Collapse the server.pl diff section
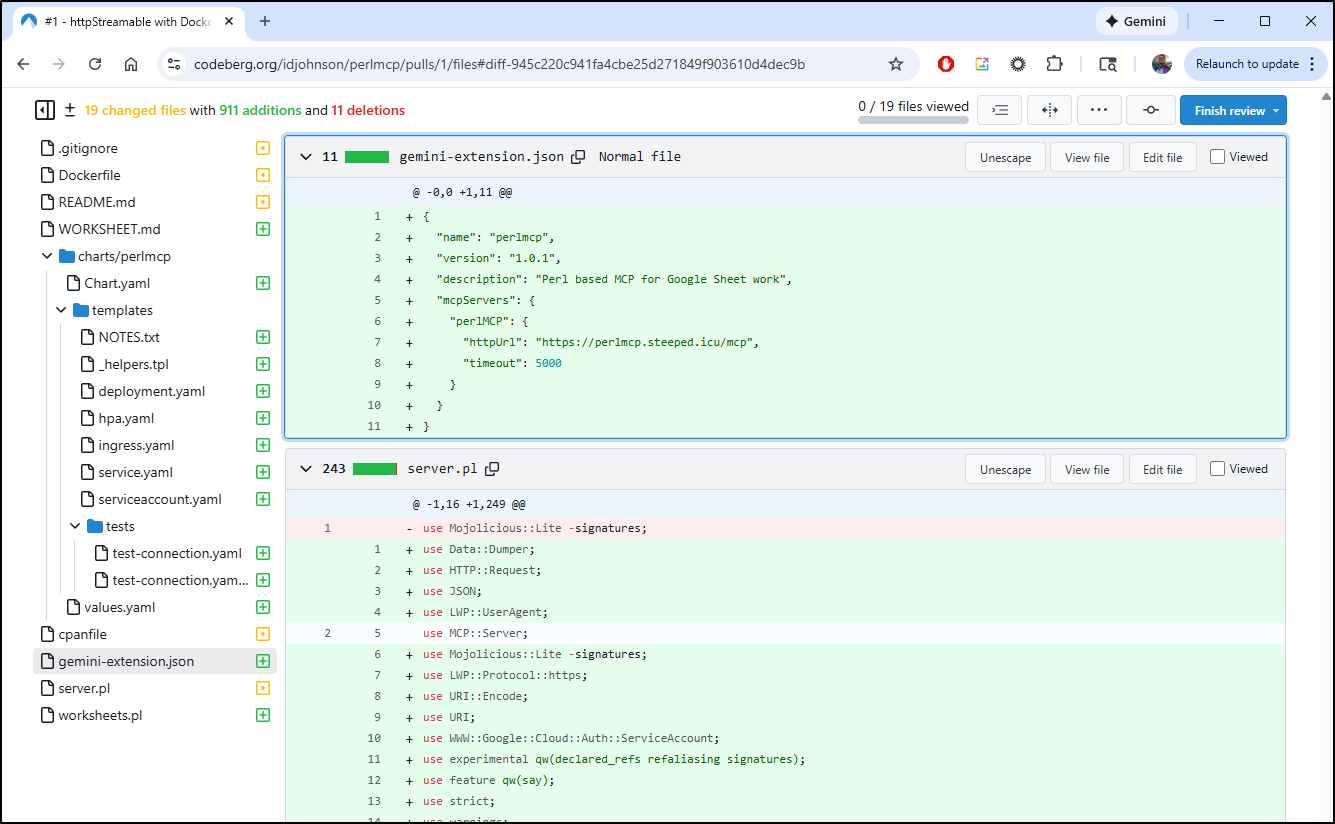 pos(305,469)
